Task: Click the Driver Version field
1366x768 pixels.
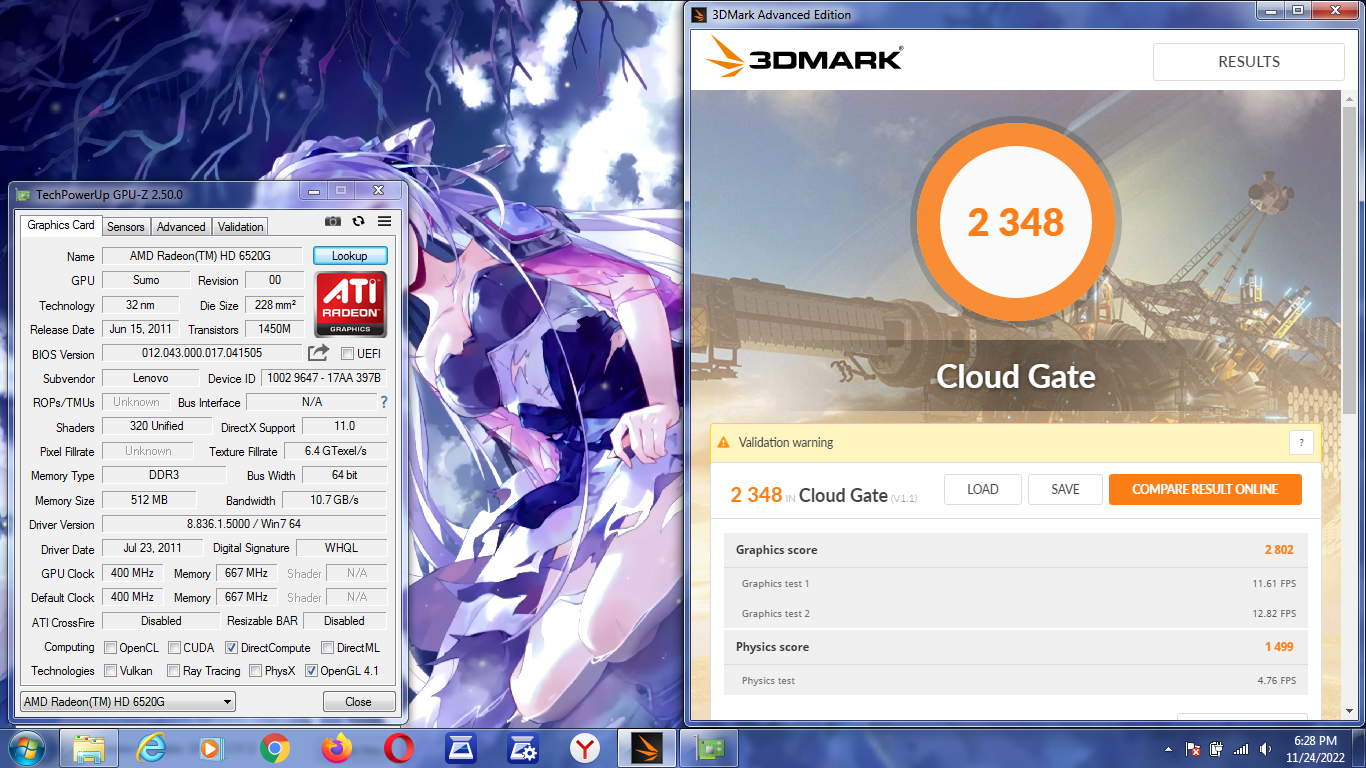Action: coord(244,524)
